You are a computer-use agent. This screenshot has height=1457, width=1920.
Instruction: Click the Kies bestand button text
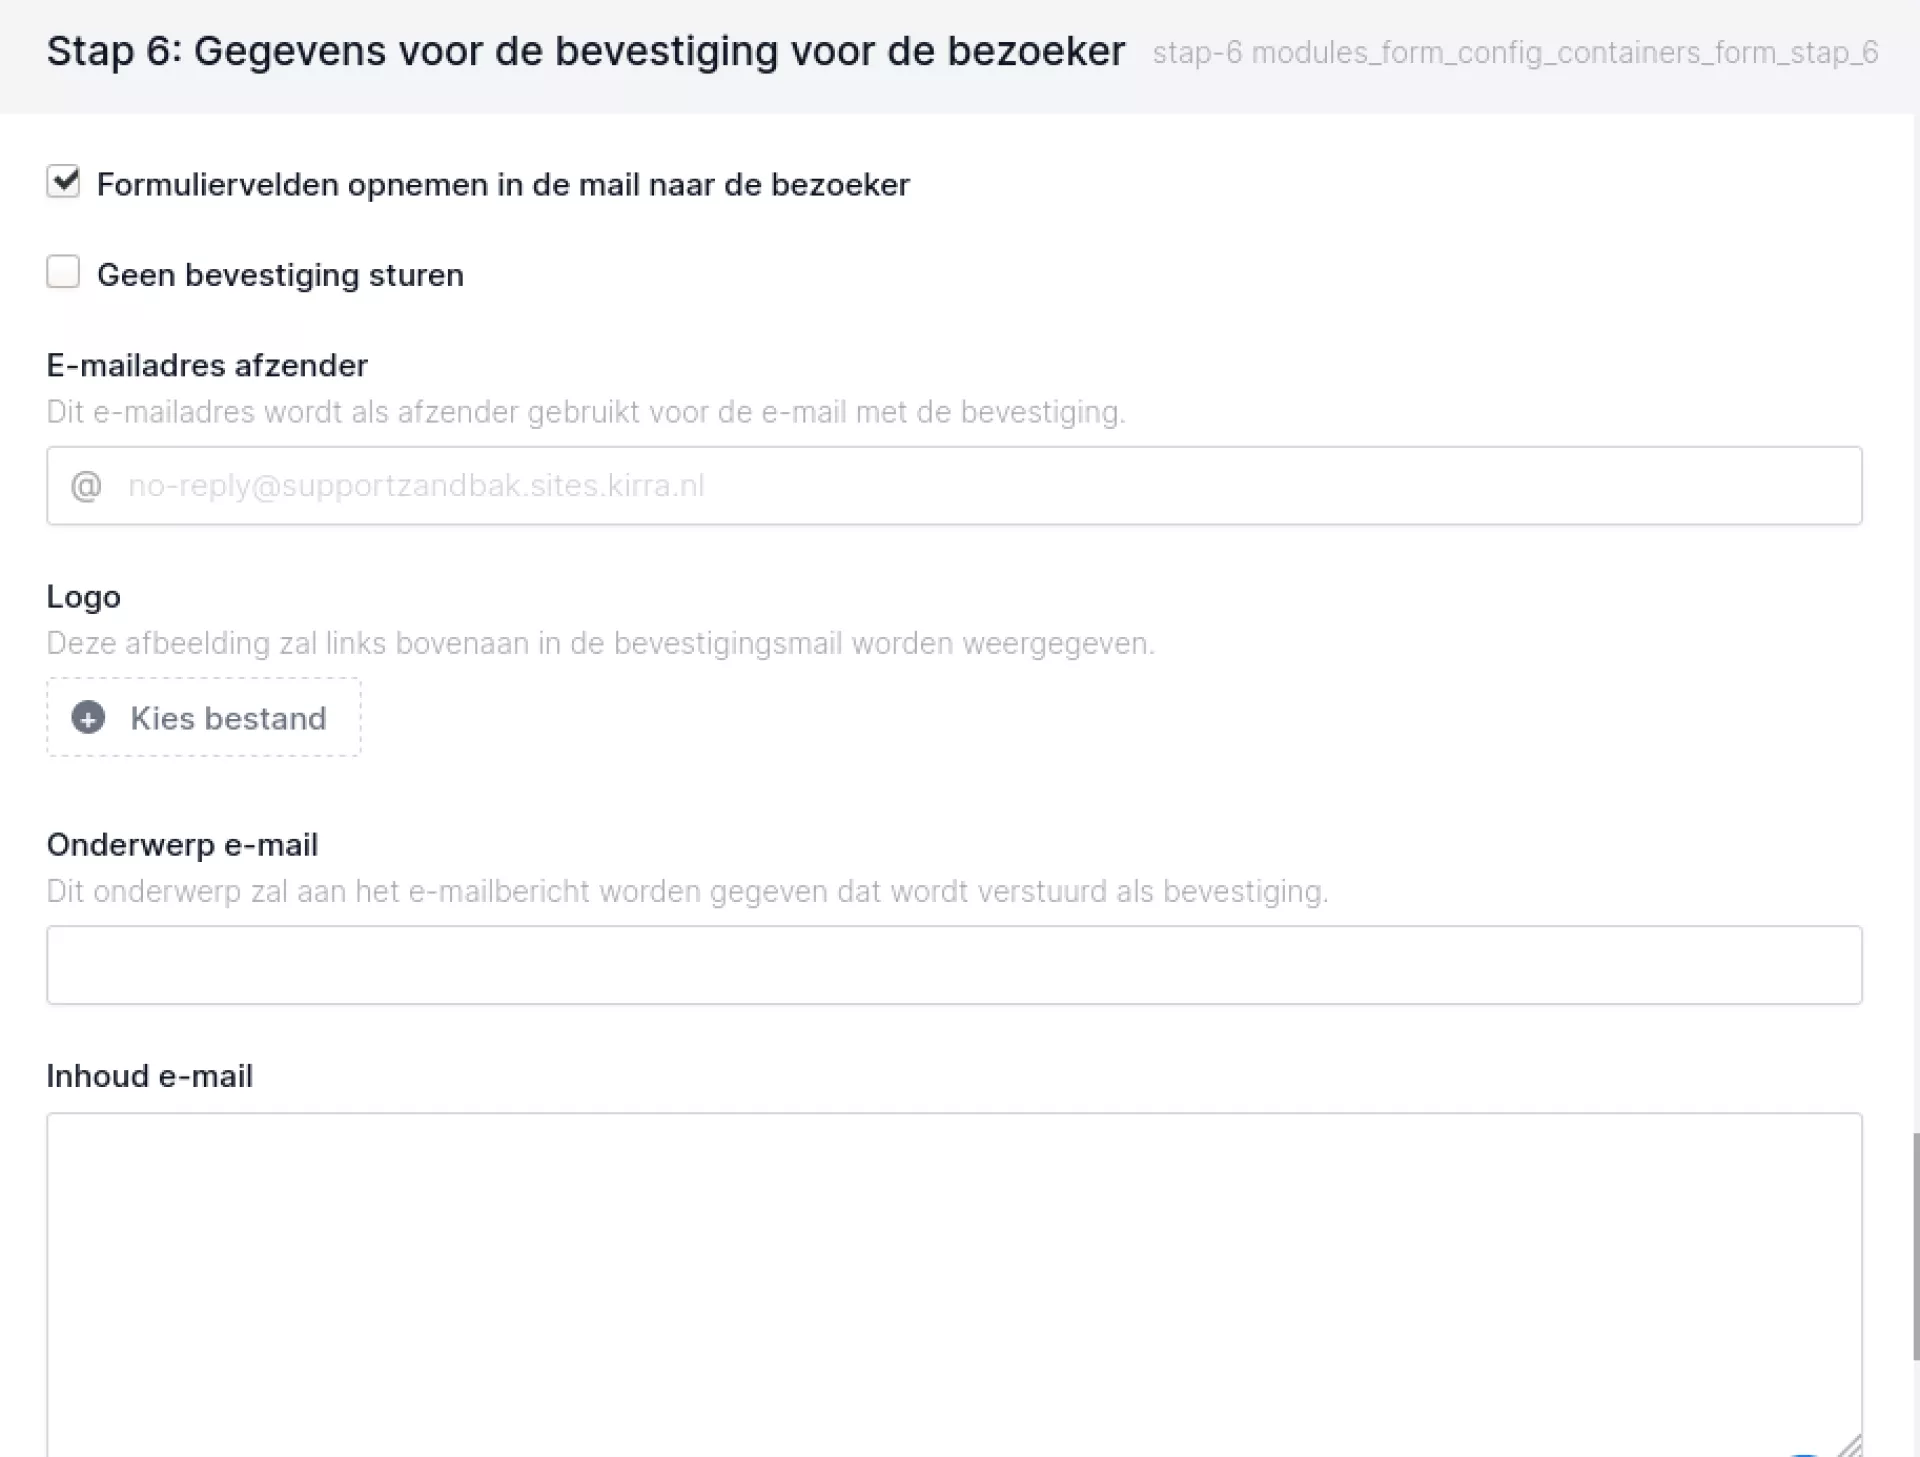pyautogui.click(x=228, y=718)
